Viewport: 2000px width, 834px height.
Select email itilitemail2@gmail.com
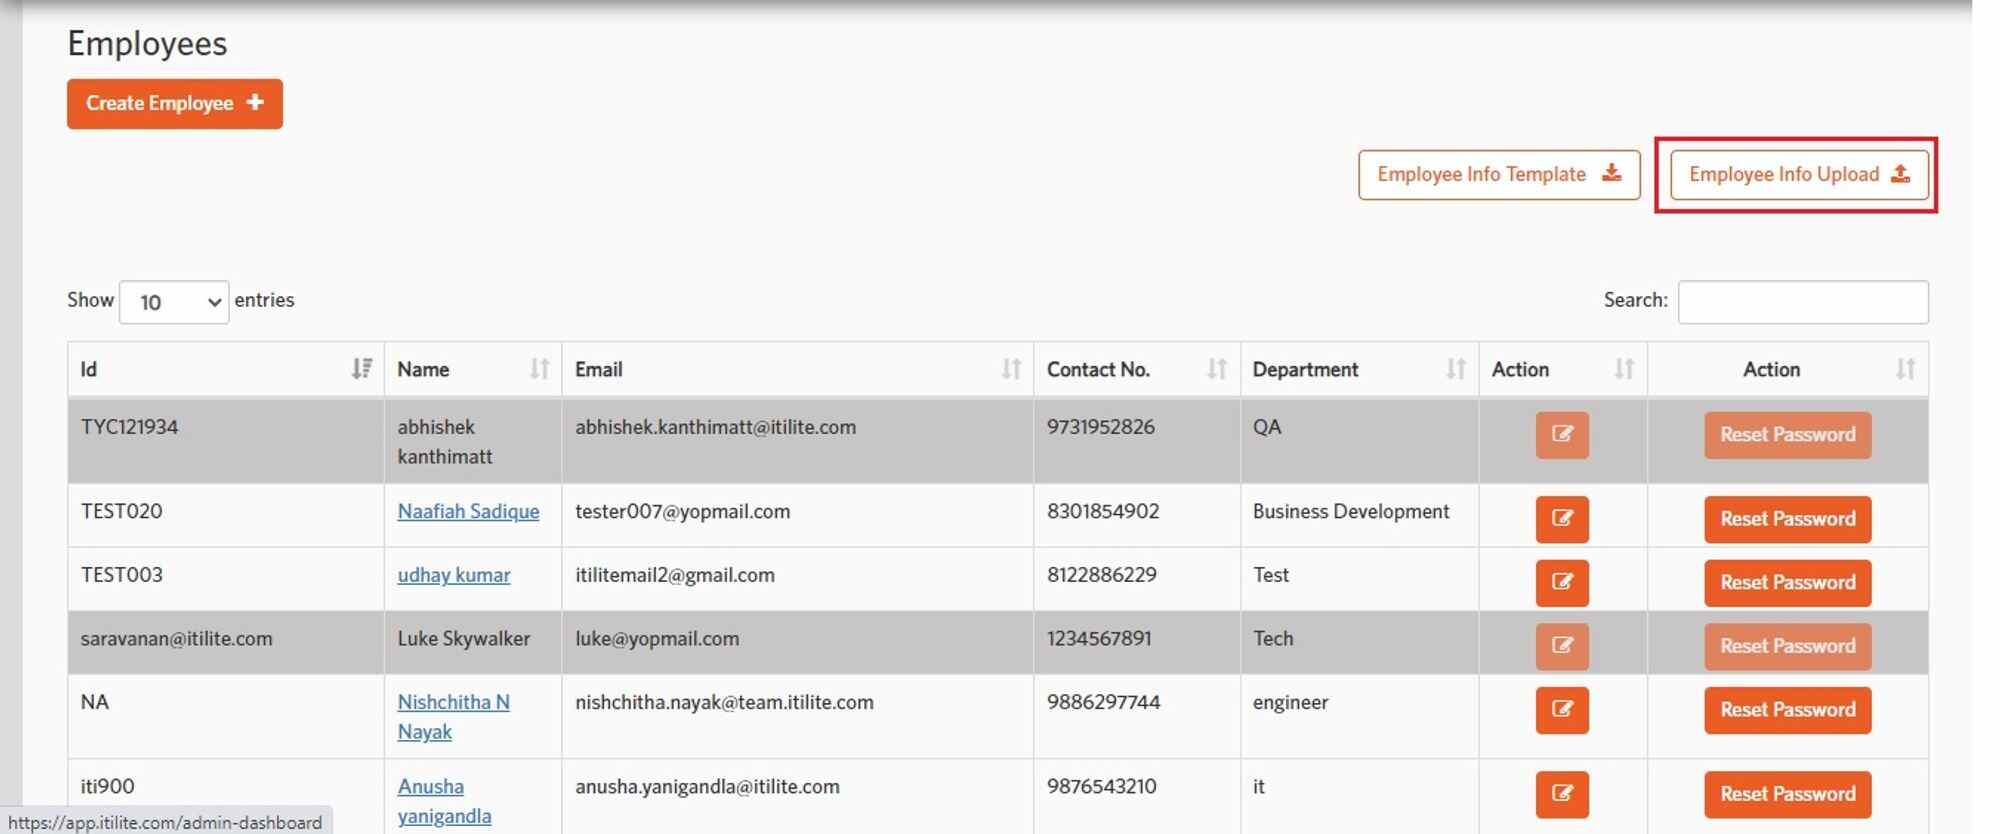pyautogui.click(x=674, y=575)
